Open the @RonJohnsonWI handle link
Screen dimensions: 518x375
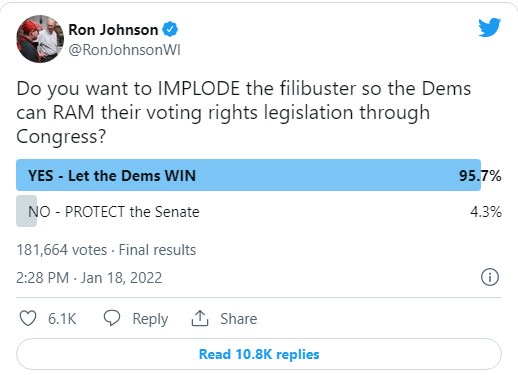(124, 50)
